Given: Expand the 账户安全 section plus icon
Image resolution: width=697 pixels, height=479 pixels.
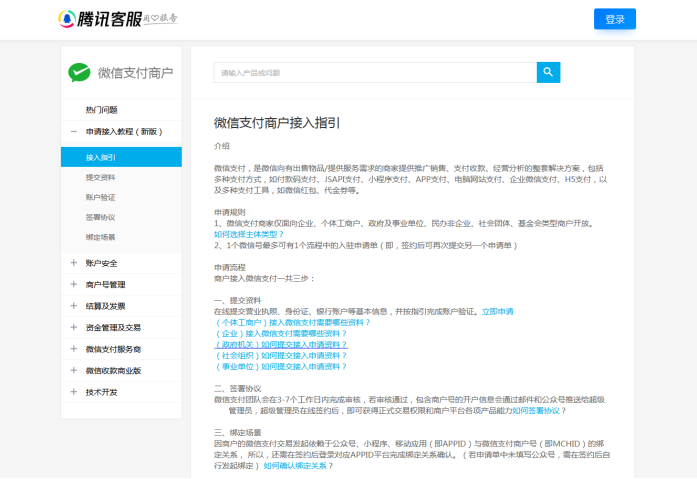Looking at the screenshot, I should 74,263.
